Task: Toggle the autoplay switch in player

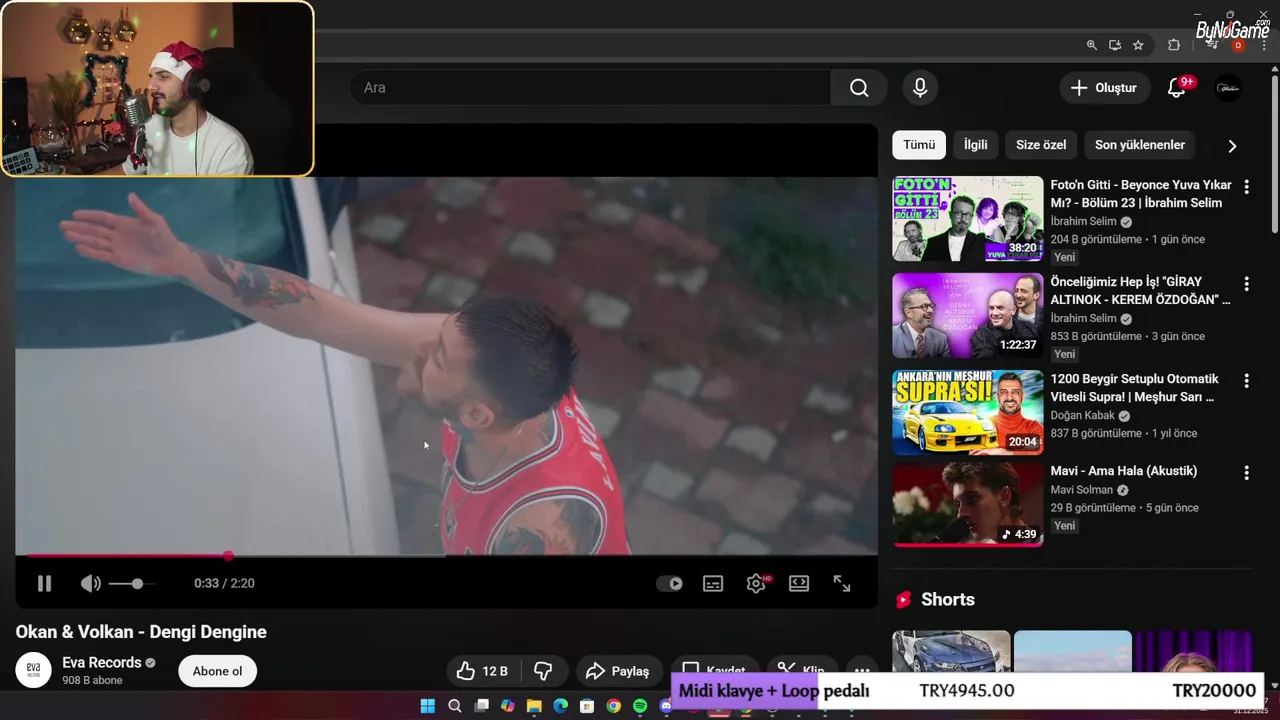Action: pos(669,584)
